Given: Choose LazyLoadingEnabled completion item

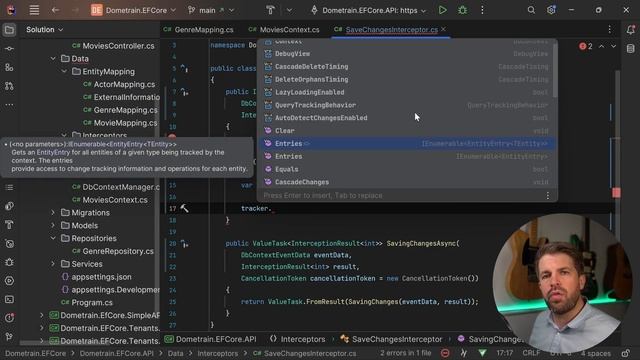Looking at the screenshot, I should pyautogui.click(x=407, y=92).
